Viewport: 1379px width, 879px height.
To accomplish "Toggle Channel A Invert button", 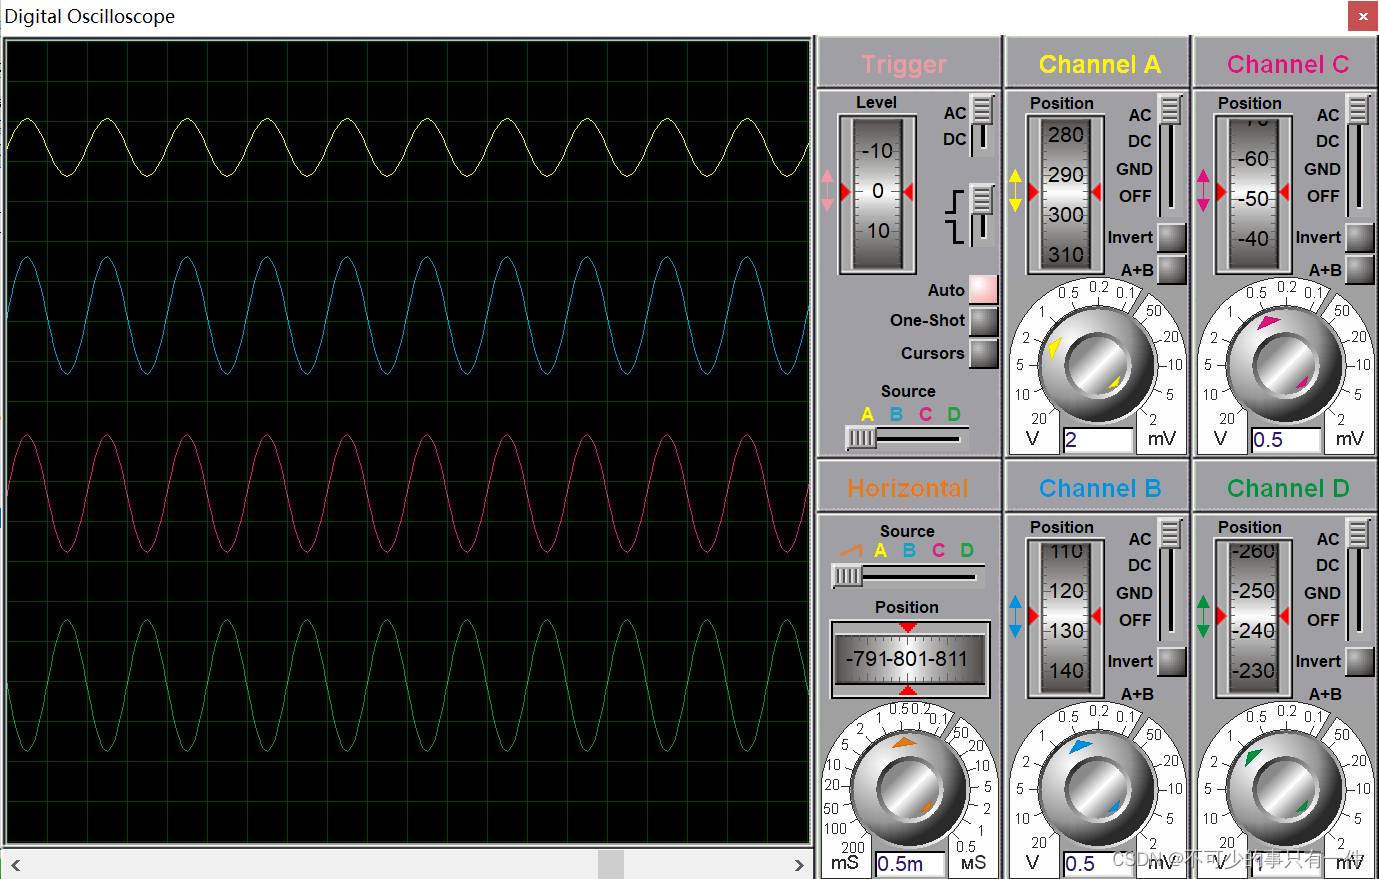I will click(1171, 237).
